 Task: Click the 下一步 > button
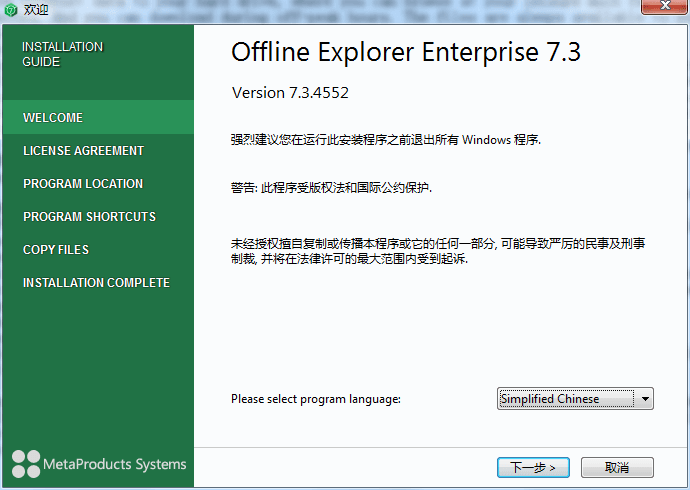533,467
